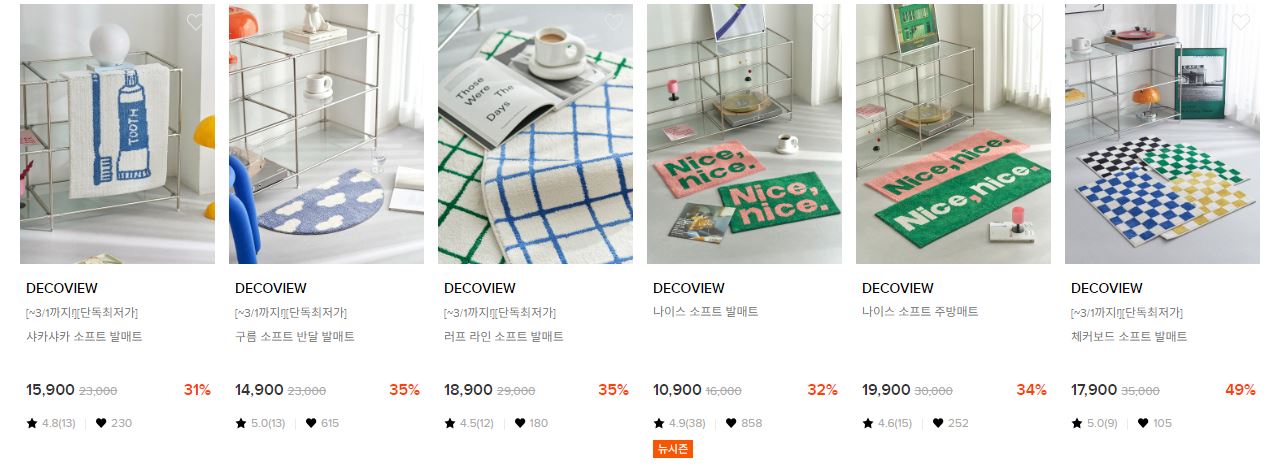Click heart icon next to 858 likes
Screen dimensions: 1273x470
[731, 423]
